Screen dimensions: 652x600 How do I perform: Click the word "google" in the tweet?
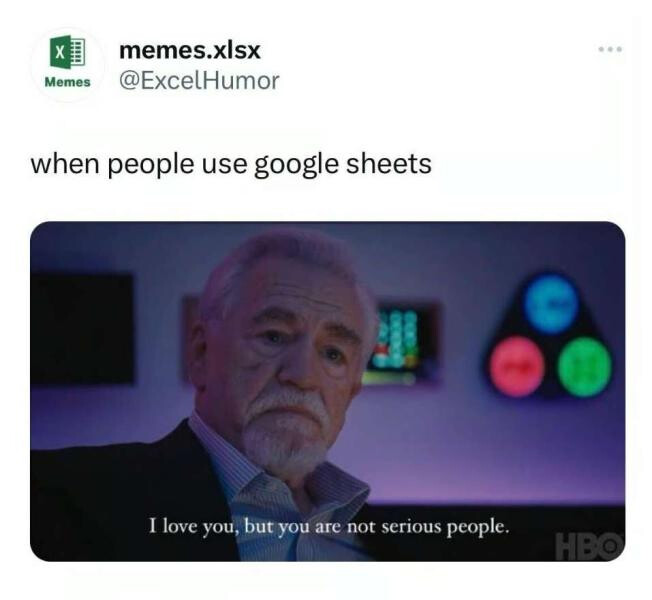(x=297, y=165)
